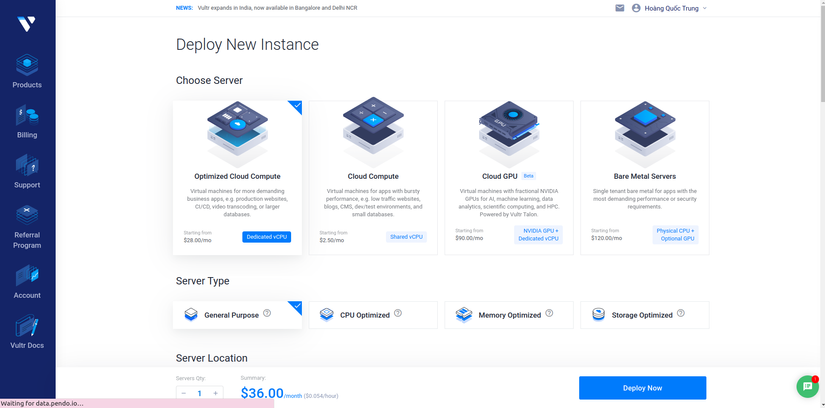This screenshot has width=825, height=408.
Task: Select the Cloud Compute server card
Action: click(x=373, y=178)
